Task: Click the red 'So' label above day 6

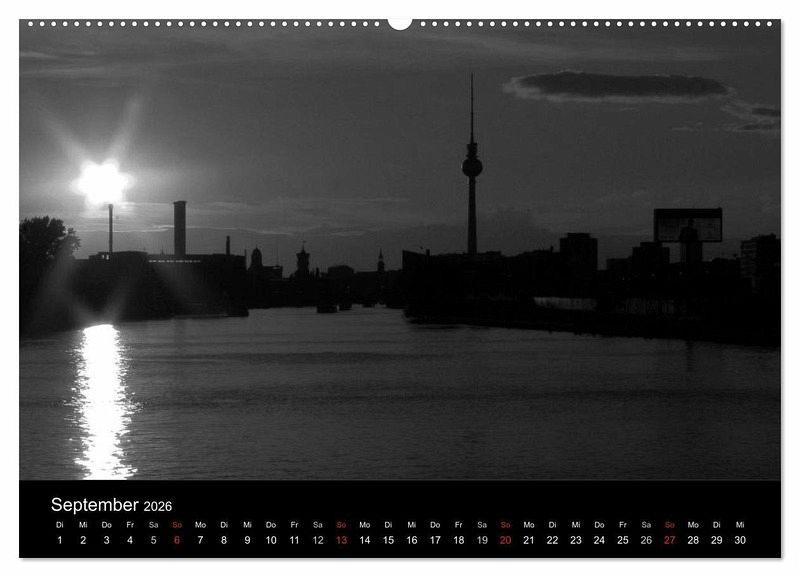Action: tap(177, 525)
